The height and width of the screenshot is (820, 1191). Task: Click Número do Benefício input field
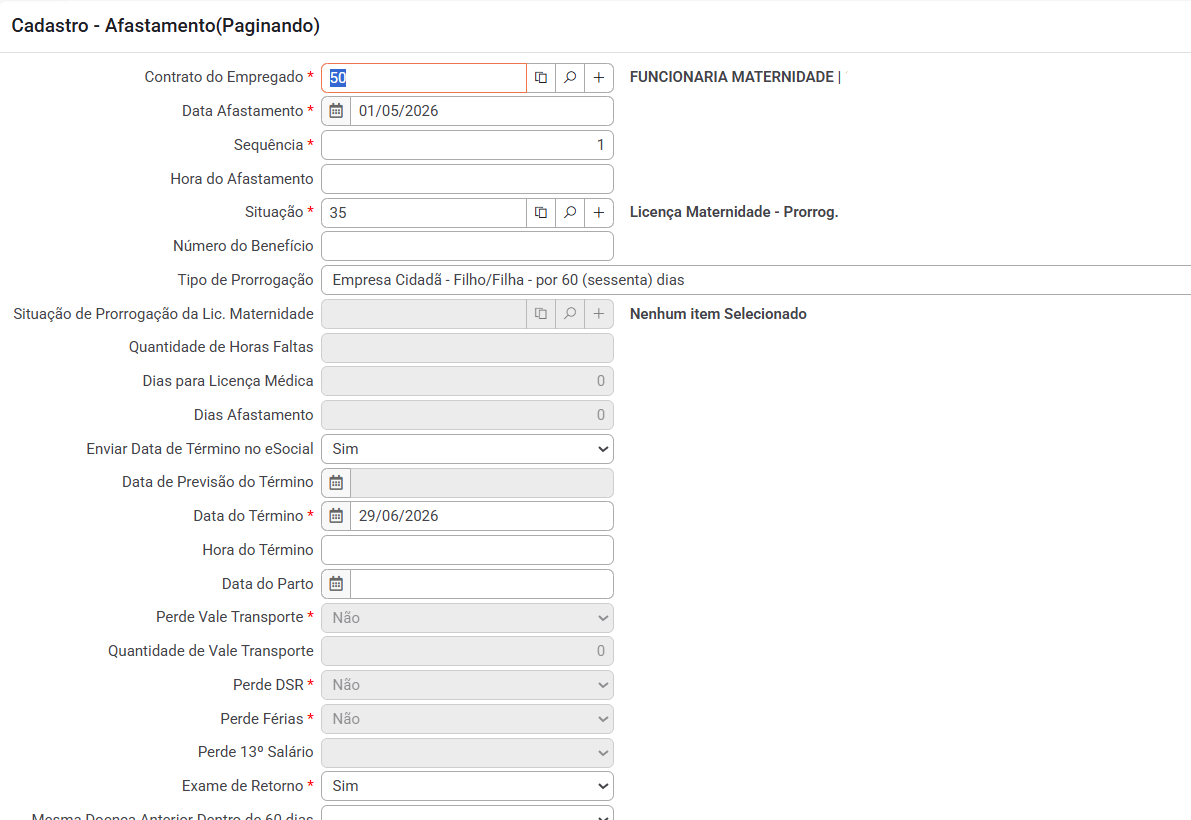[467, 246]
